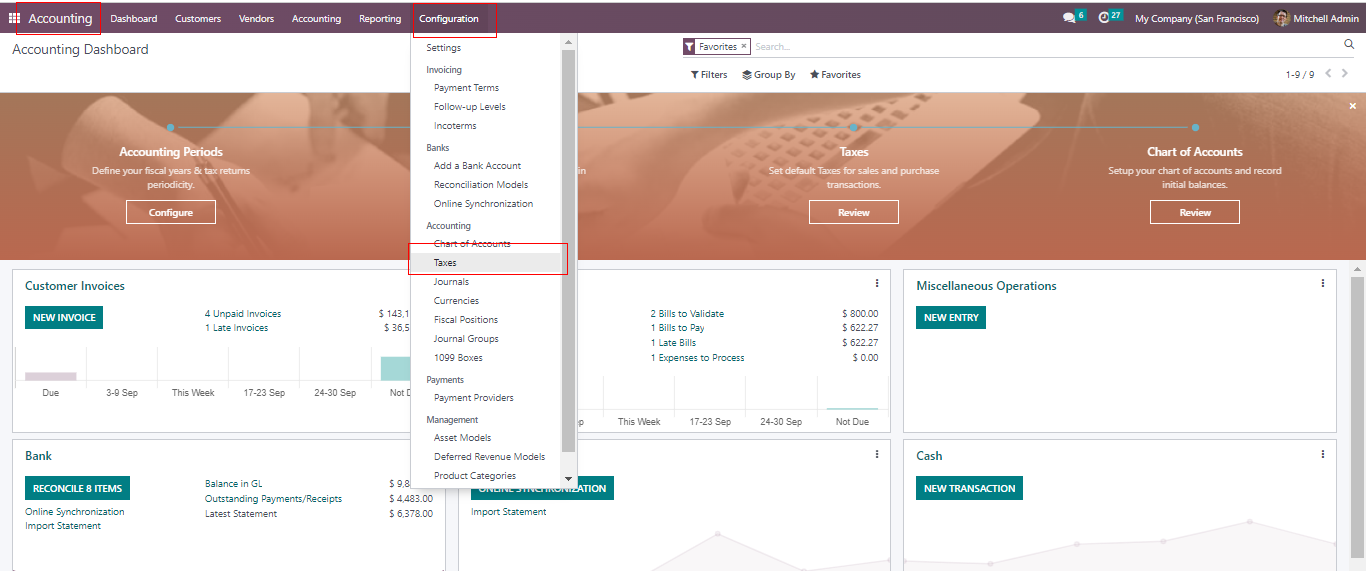
Task: Click the NEW INVOICE button
Action: pyautogui.click(x=64, y=318)
